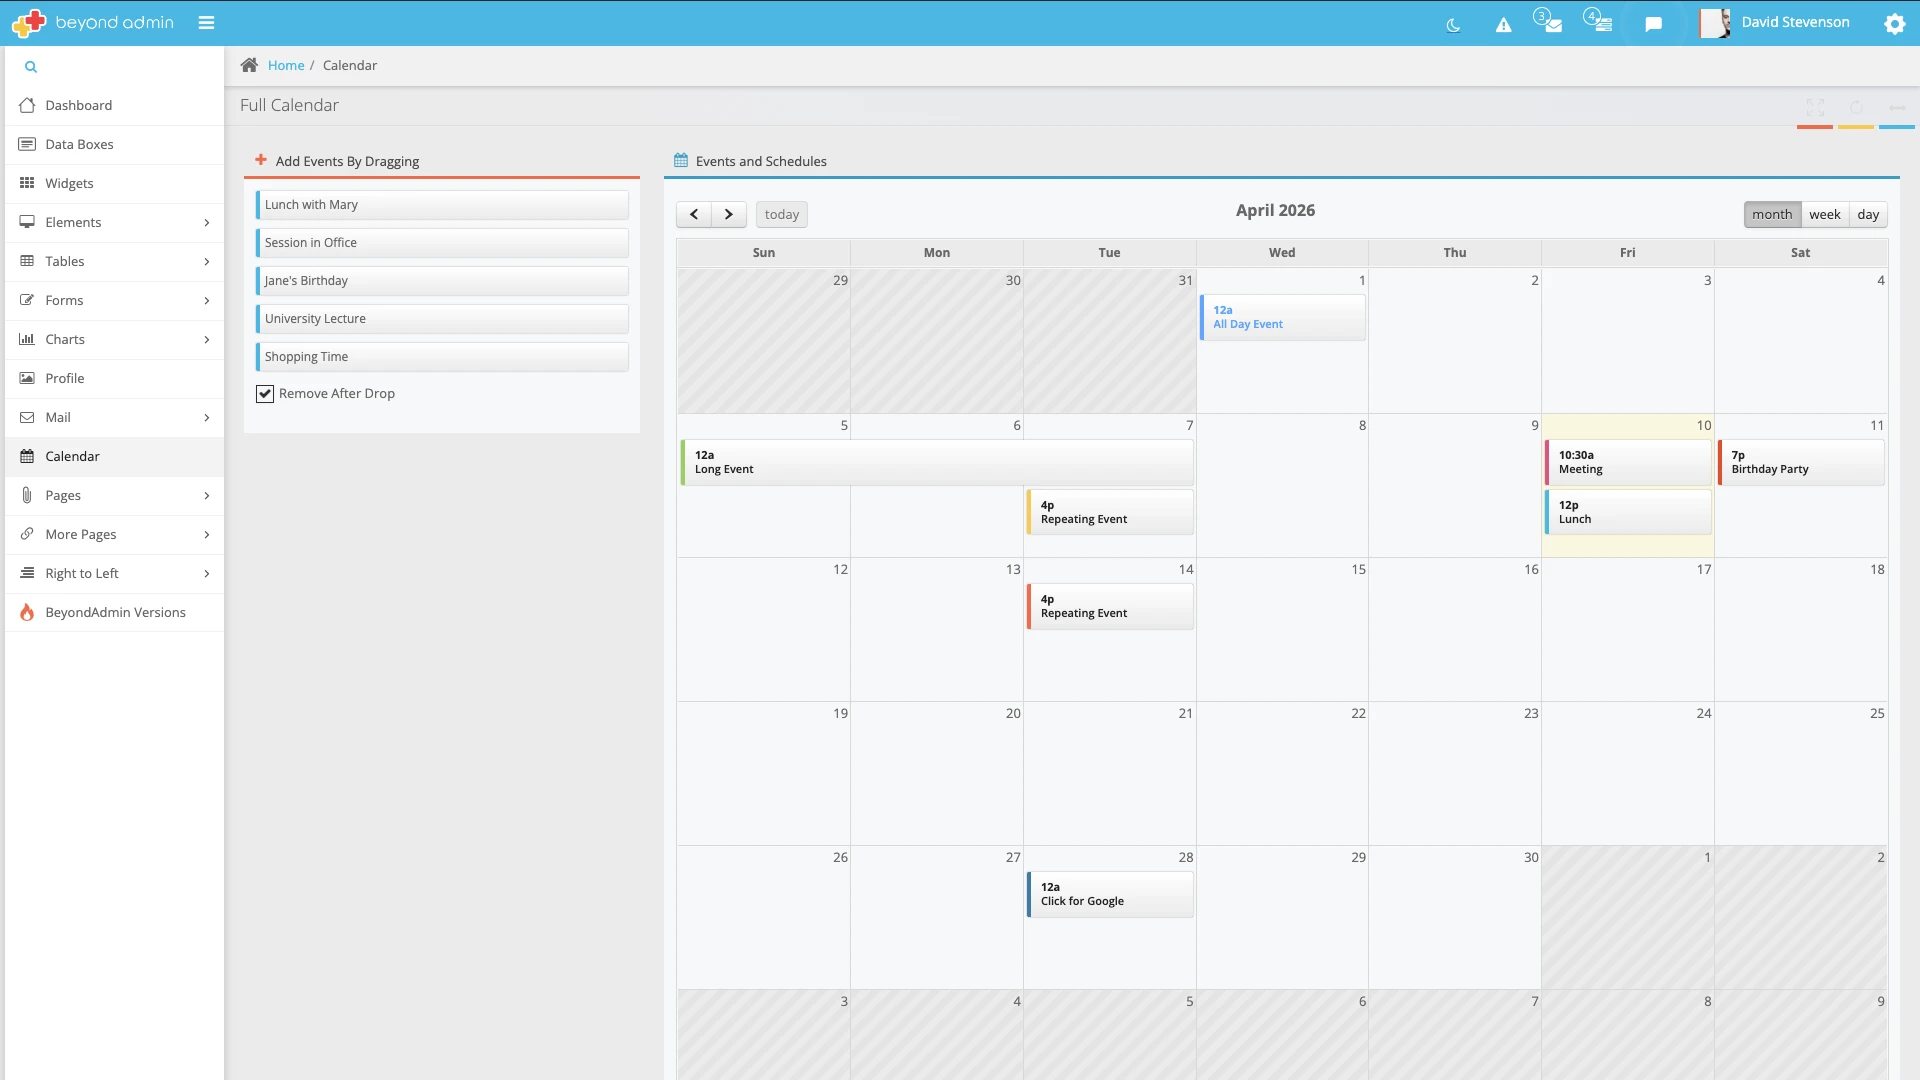This screenshot has height=1080, width=1920.
Task: Click the sidebar search magnifier icon
Action: tap(31, 67)
